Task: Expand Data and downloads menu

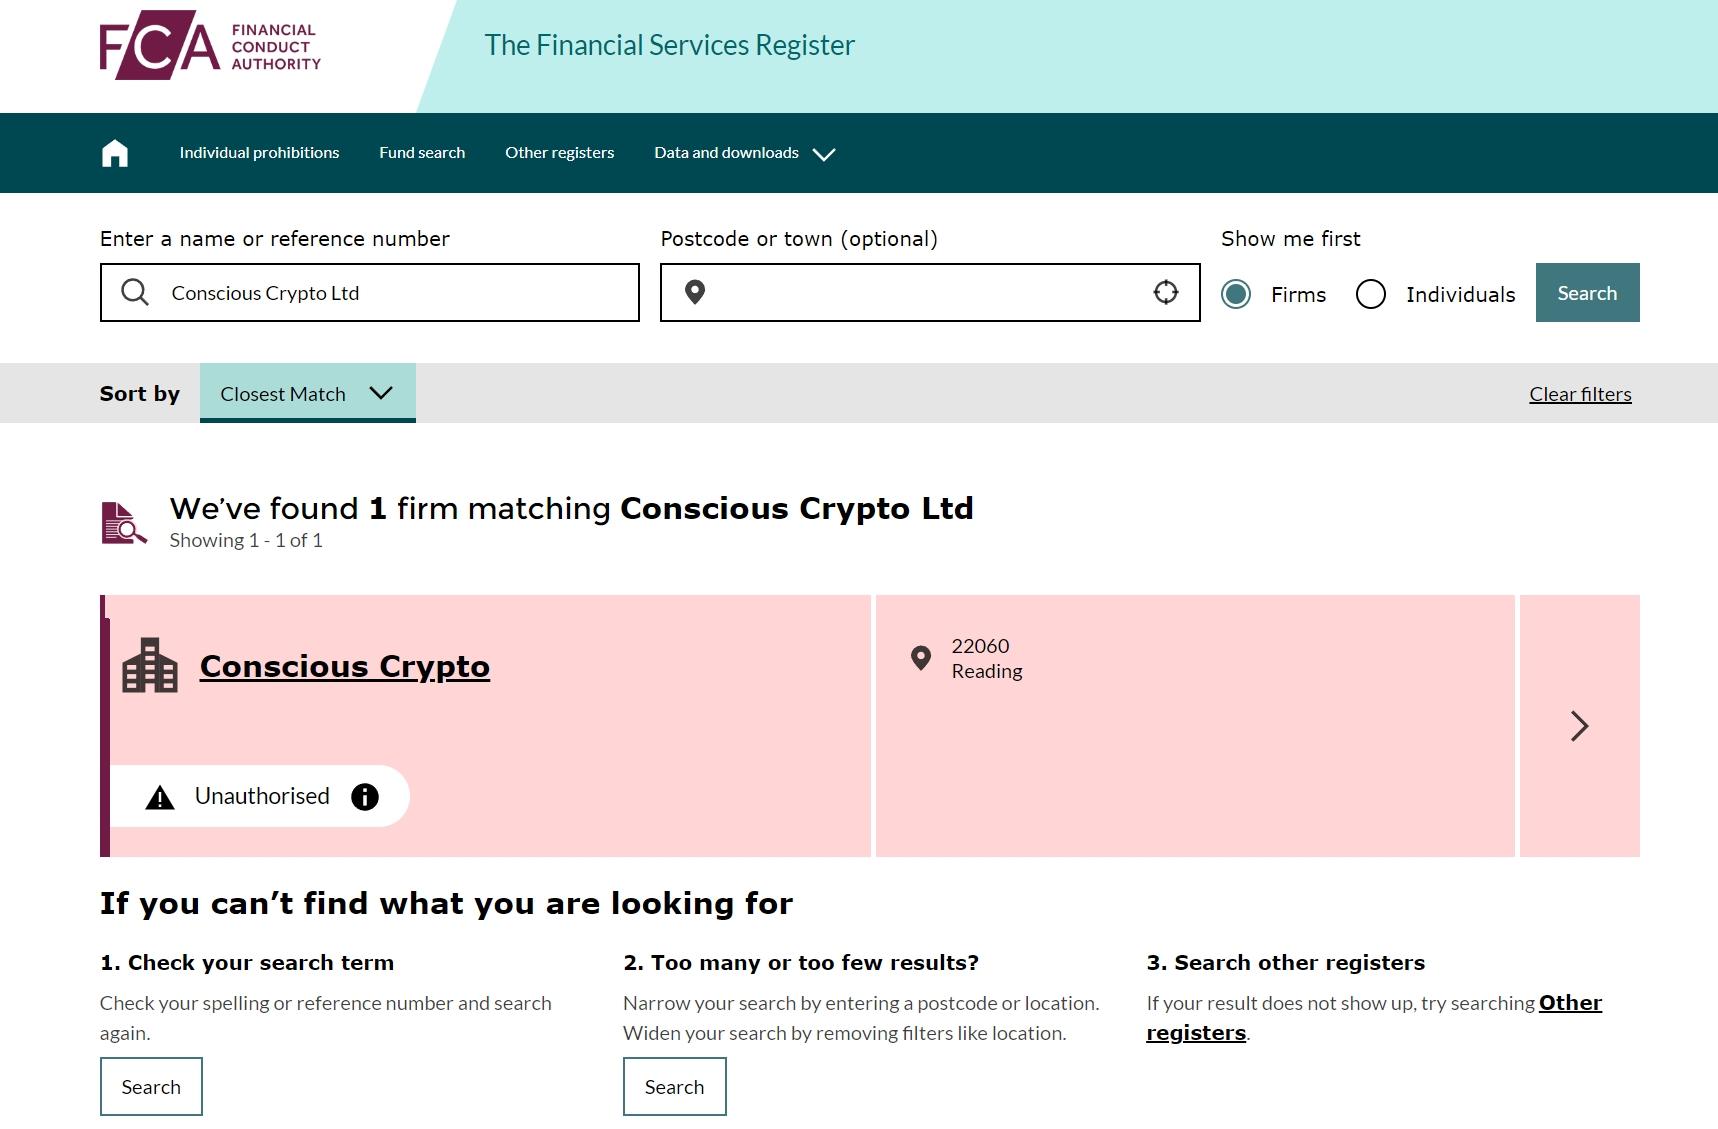Action: 744,153
